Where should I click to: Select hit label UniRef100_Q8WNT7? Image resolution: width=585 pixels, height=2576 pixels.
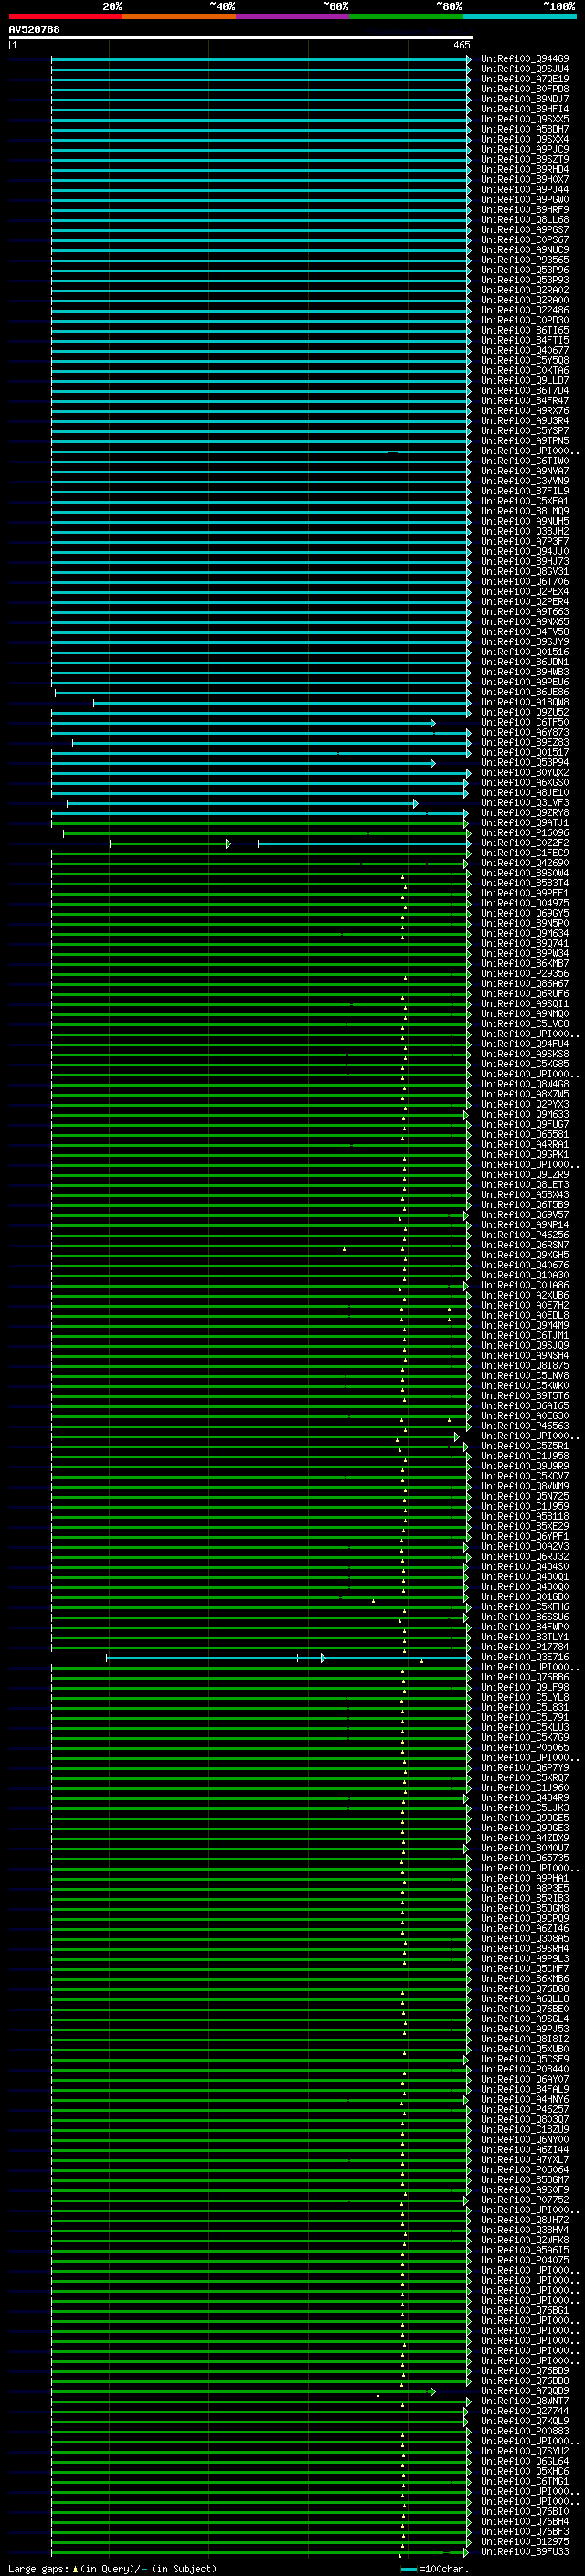pos(525,2401)
